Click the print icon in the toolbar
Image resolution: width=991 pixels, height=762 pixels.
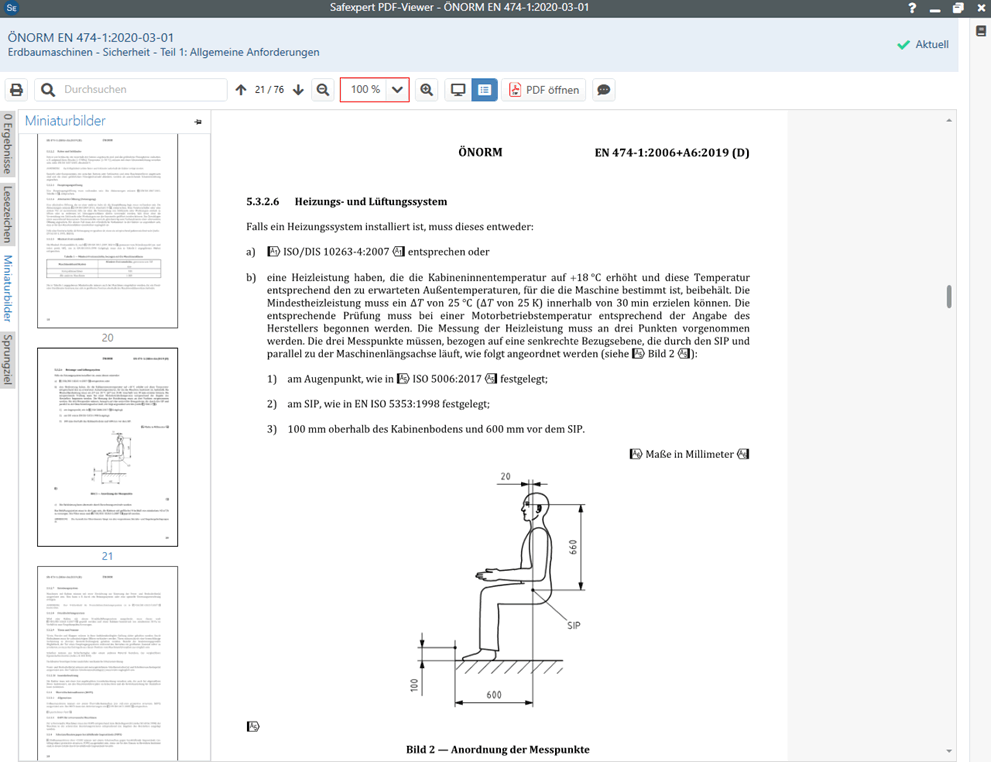(17, 90)
